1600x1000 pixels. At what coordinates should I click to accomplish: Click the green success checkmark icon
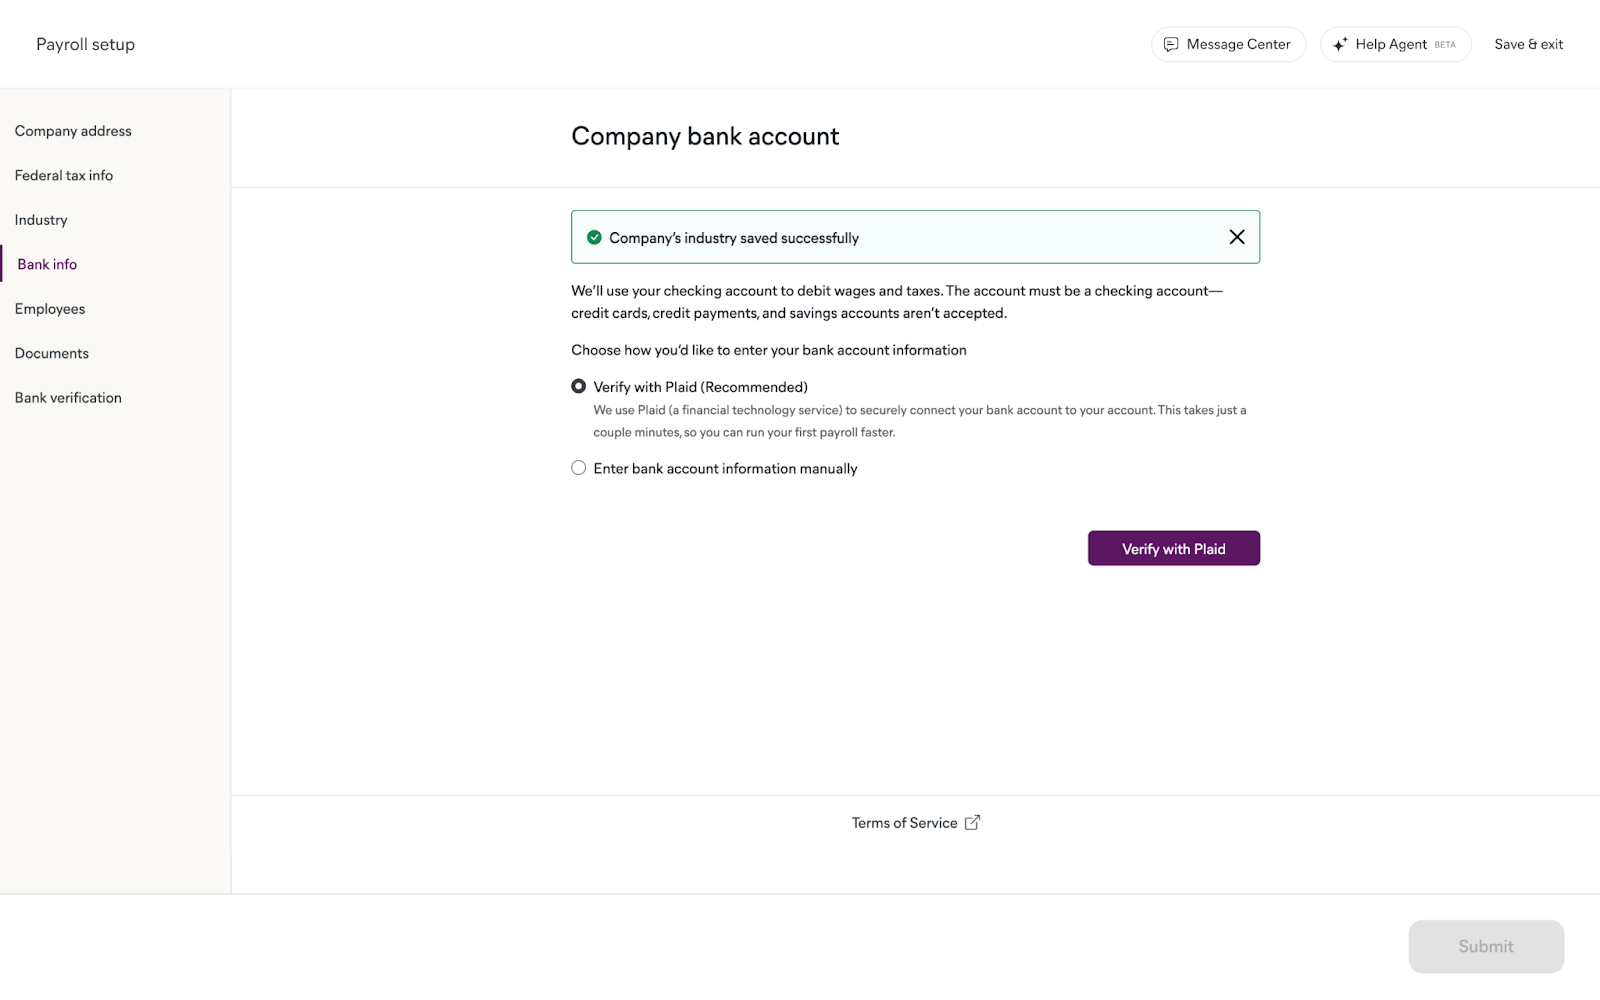(594, 237)
